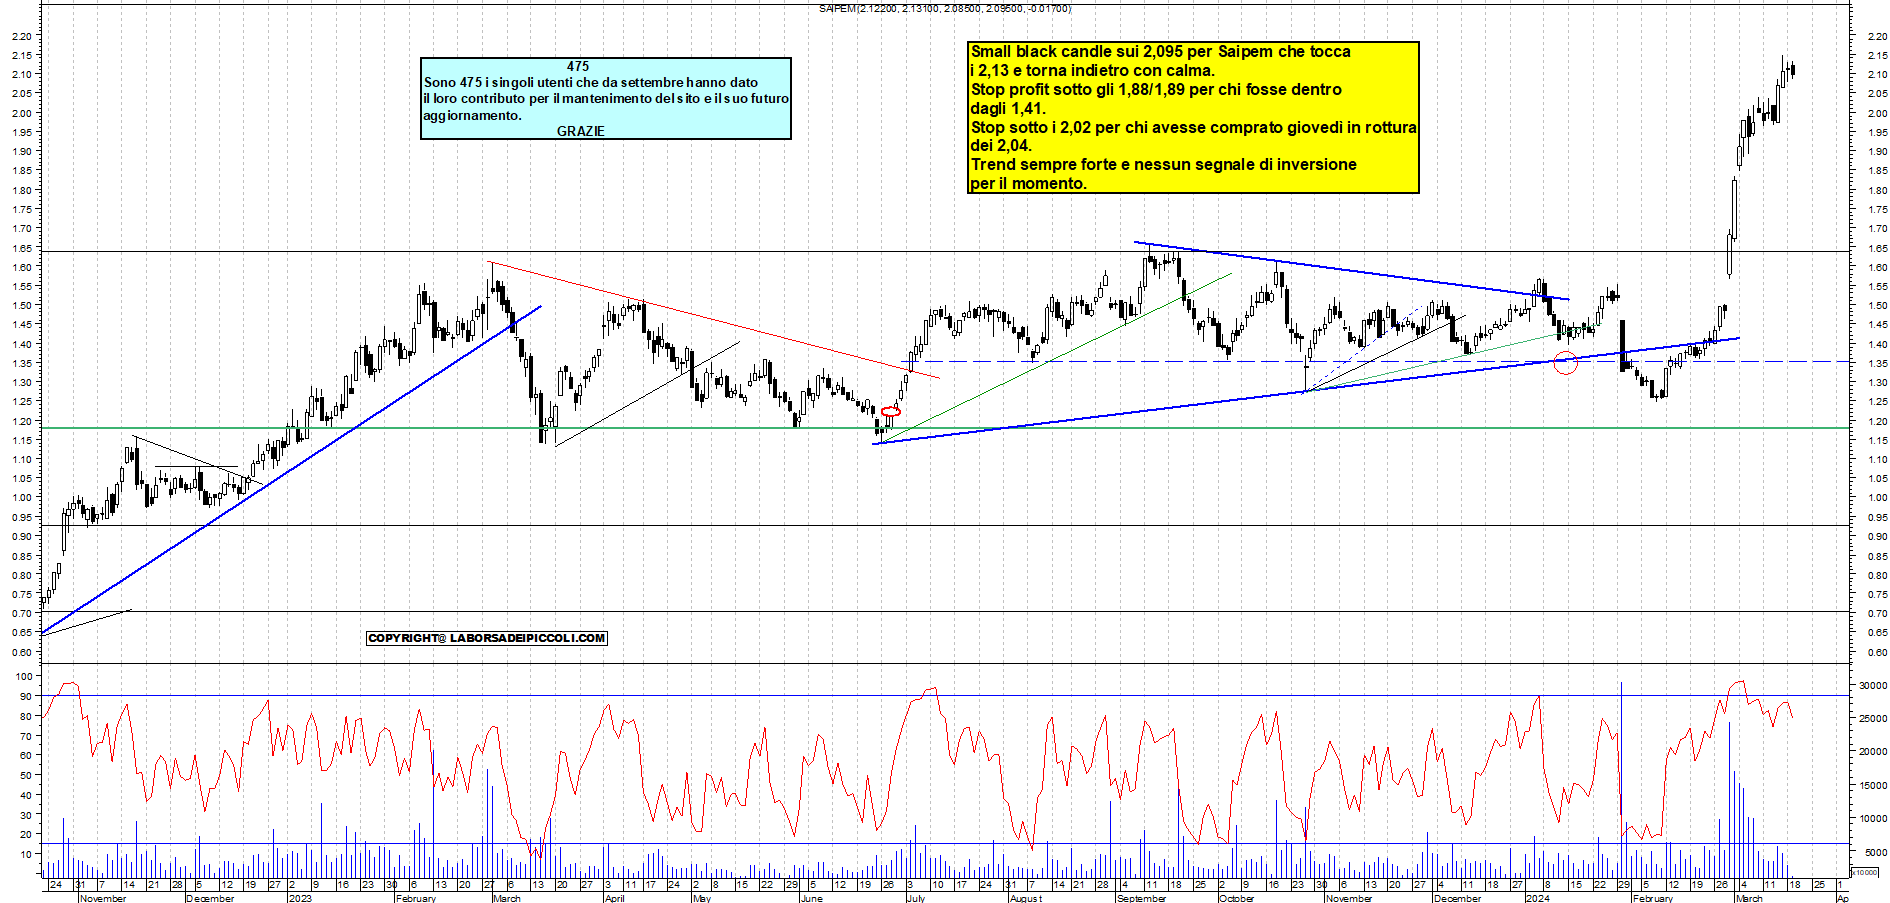
Task: Click the 'May' label on the date axis
Action: 702,898
